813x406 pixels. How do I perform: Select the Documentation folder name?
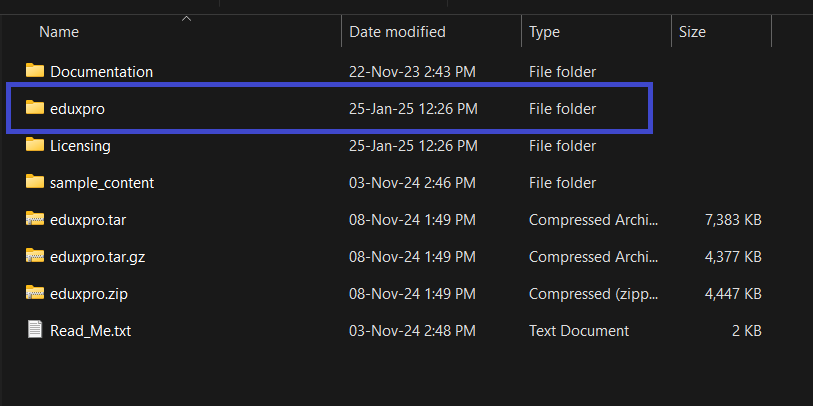[x=101, y=71]
